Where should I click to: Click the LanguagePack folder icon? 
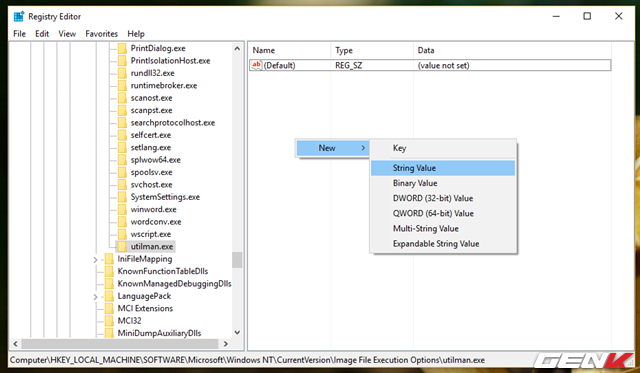(109, 296)
